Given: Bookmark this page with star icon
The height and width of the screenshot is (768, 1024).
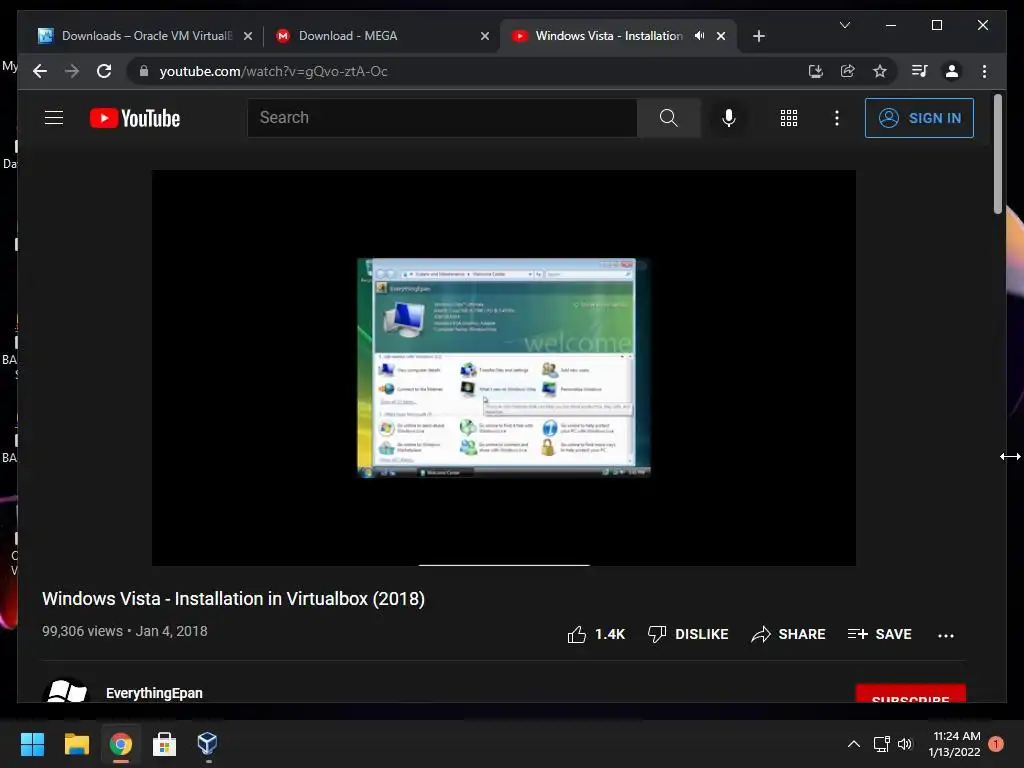Looking at the screenshot, I should [880, 71].
